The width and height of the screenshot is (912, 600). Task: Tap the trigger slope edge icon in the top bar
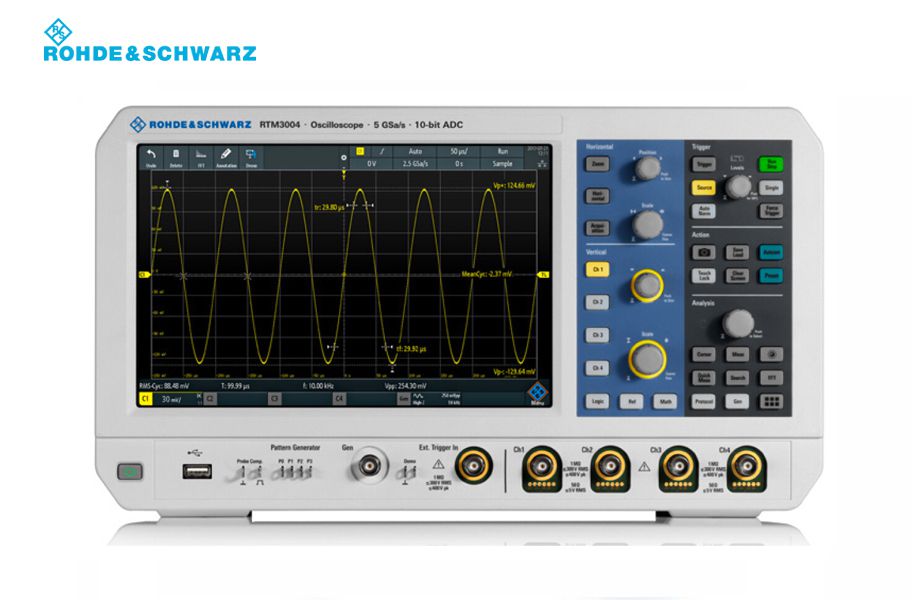382,151
